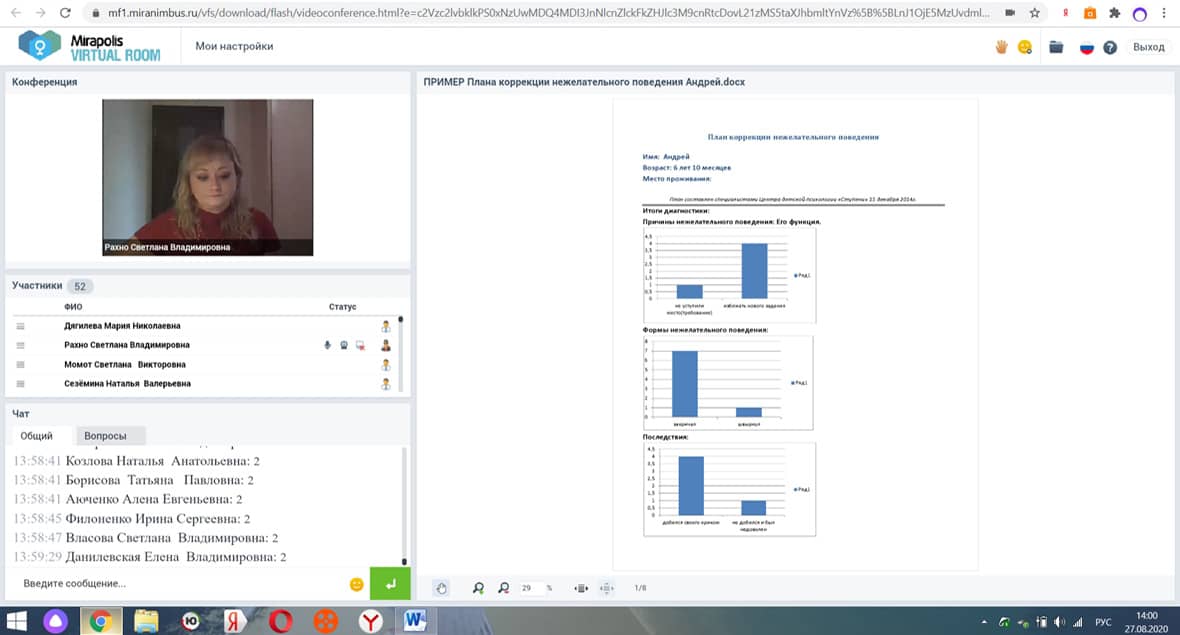Open emoji picker in chat input
The height and width of the screenshot is (635, 1180).
pyautogui.click(x=357, y=584)
